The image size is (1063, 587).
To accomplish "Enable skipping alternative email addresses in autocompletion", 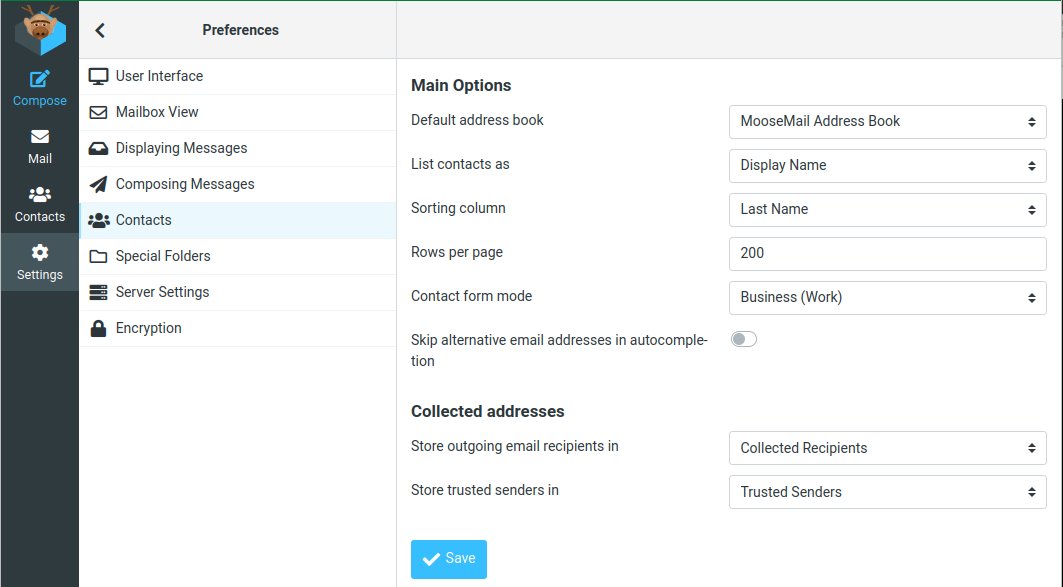I will point(743,340).
